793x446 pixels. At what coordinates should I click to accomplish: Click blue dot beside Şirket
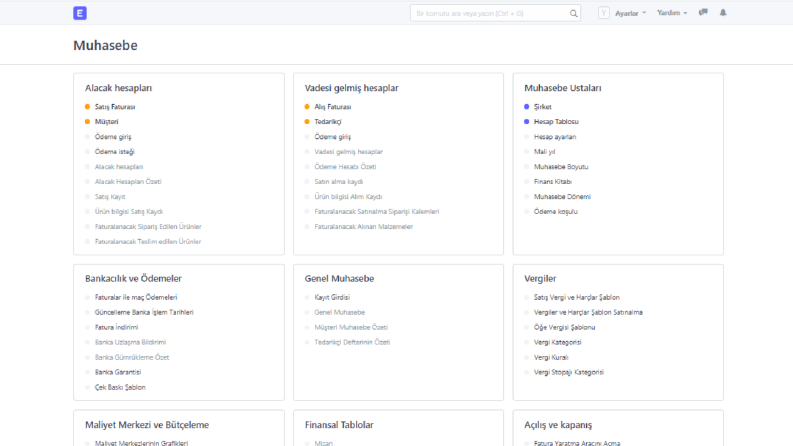coord(526,107)
